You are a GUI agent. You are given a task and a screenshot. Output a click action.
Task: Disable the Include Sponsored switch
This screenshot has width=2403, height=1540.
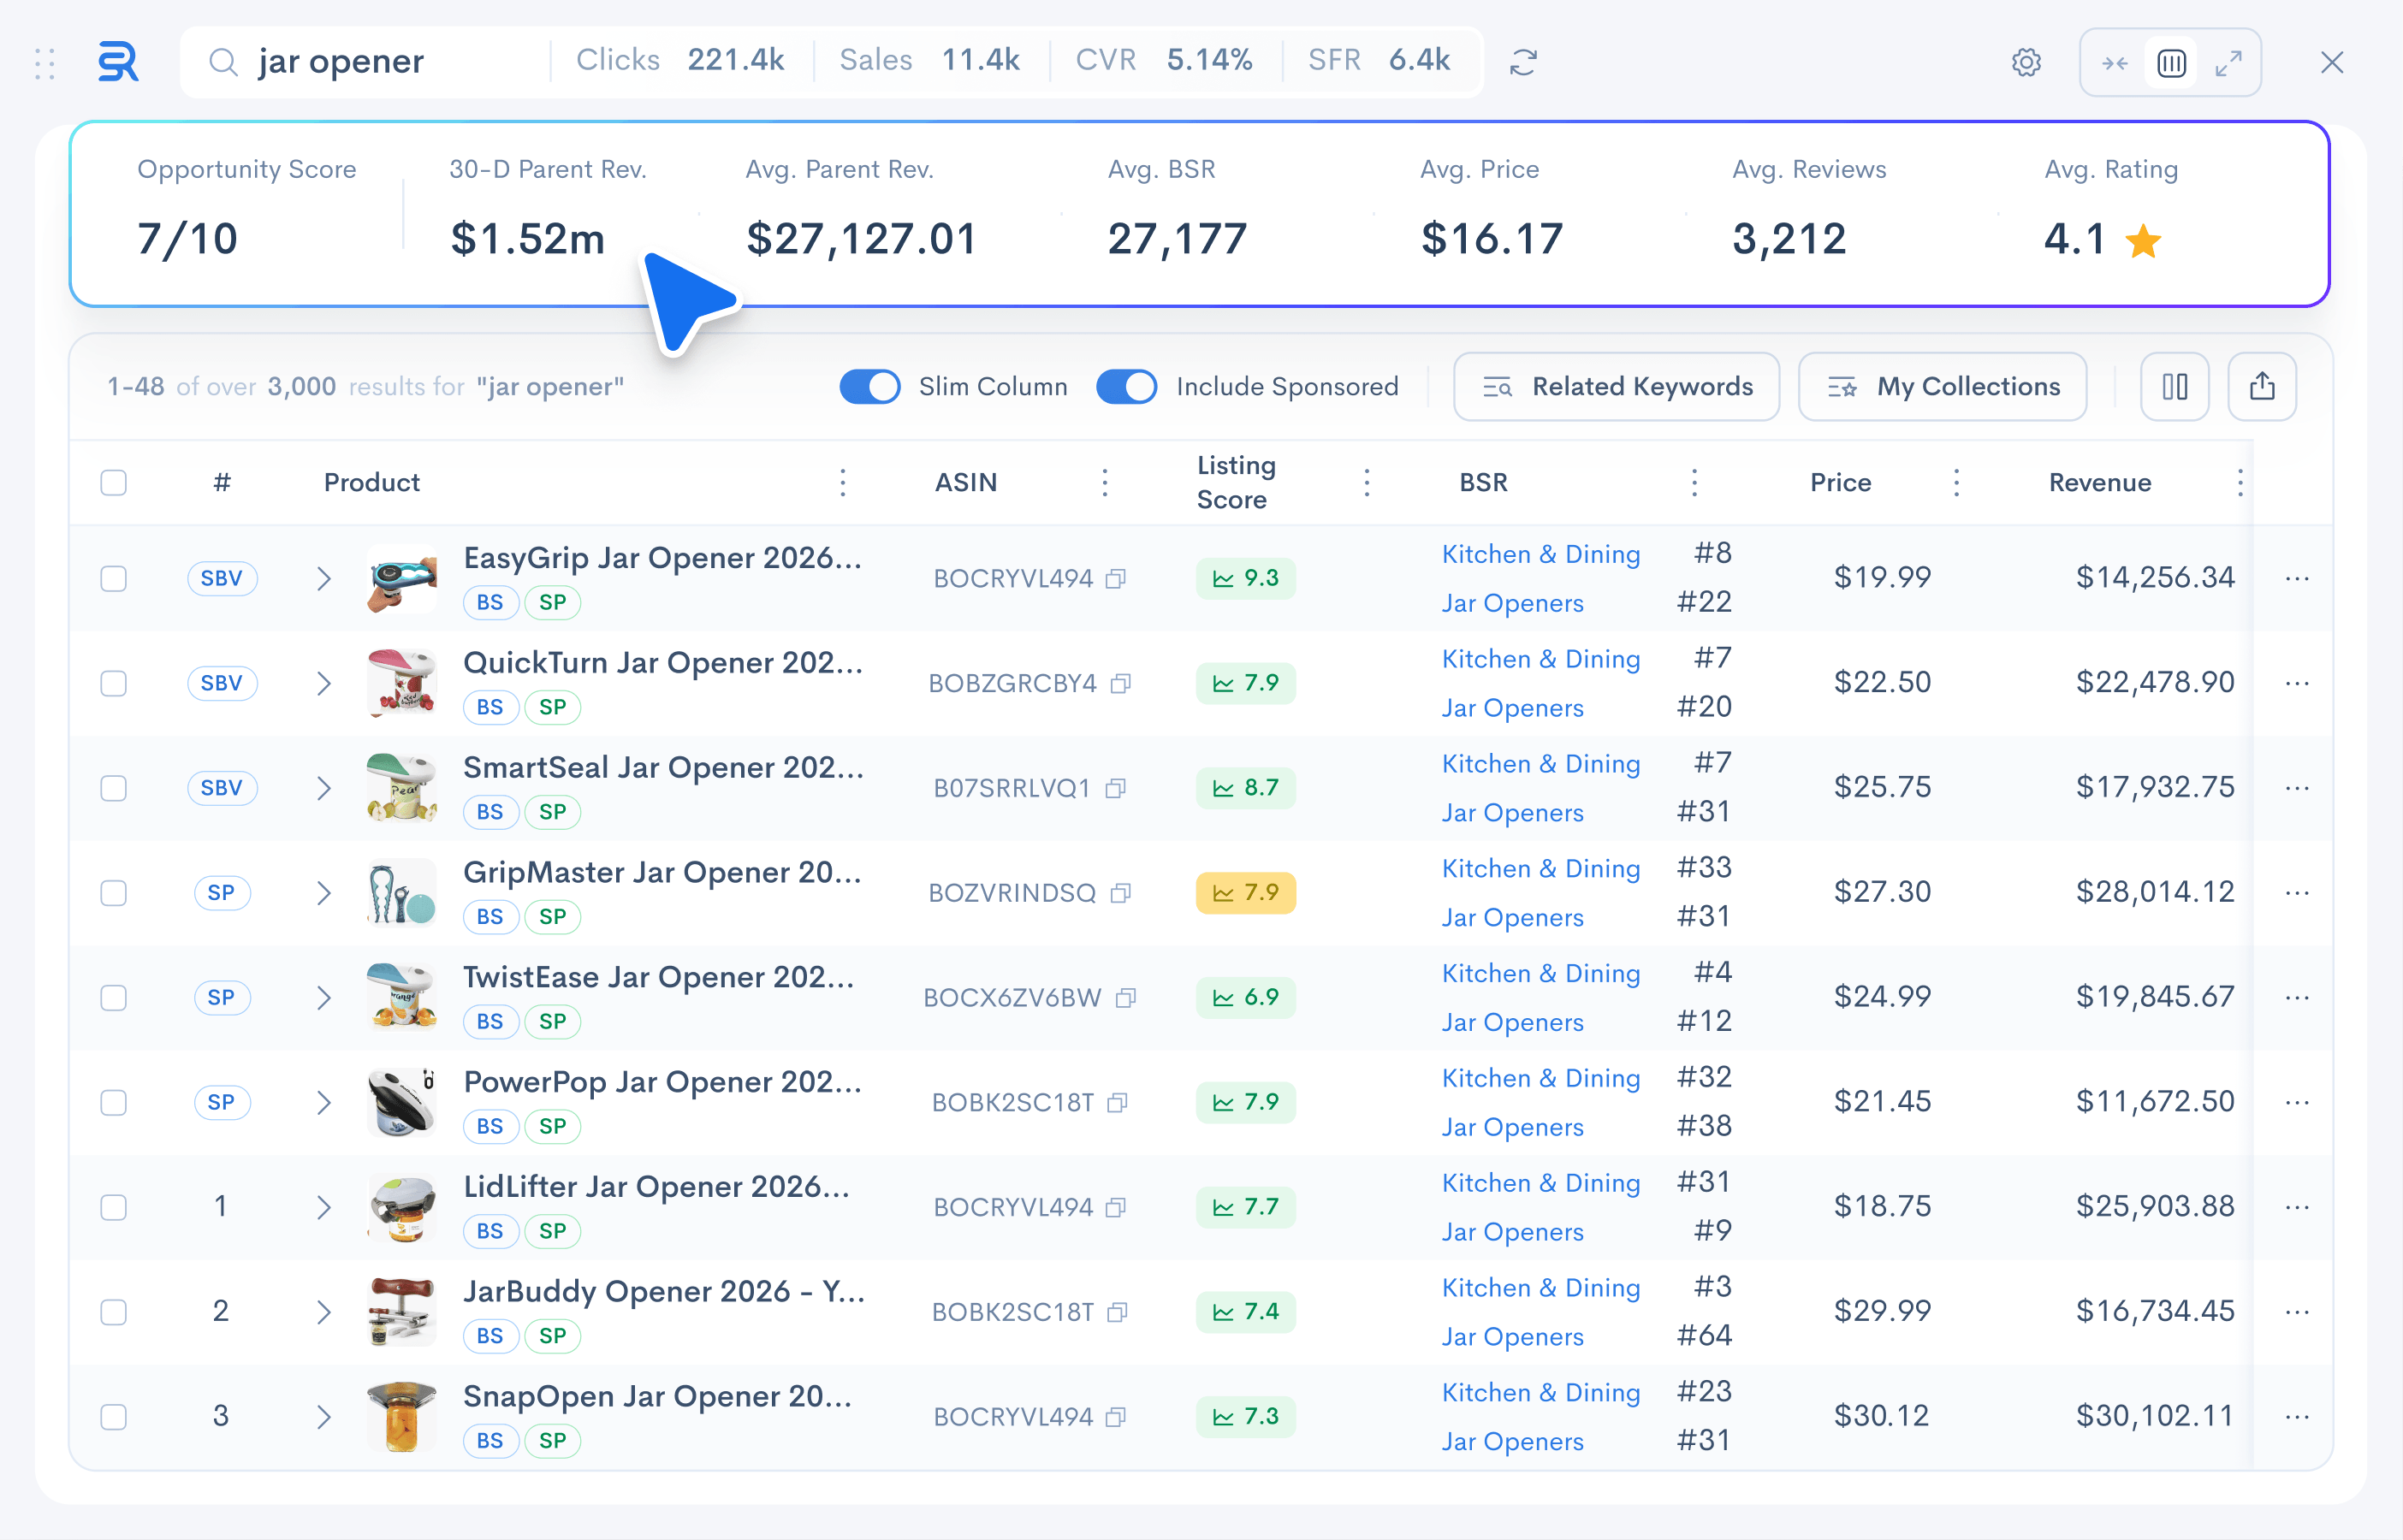[1126, 386]
